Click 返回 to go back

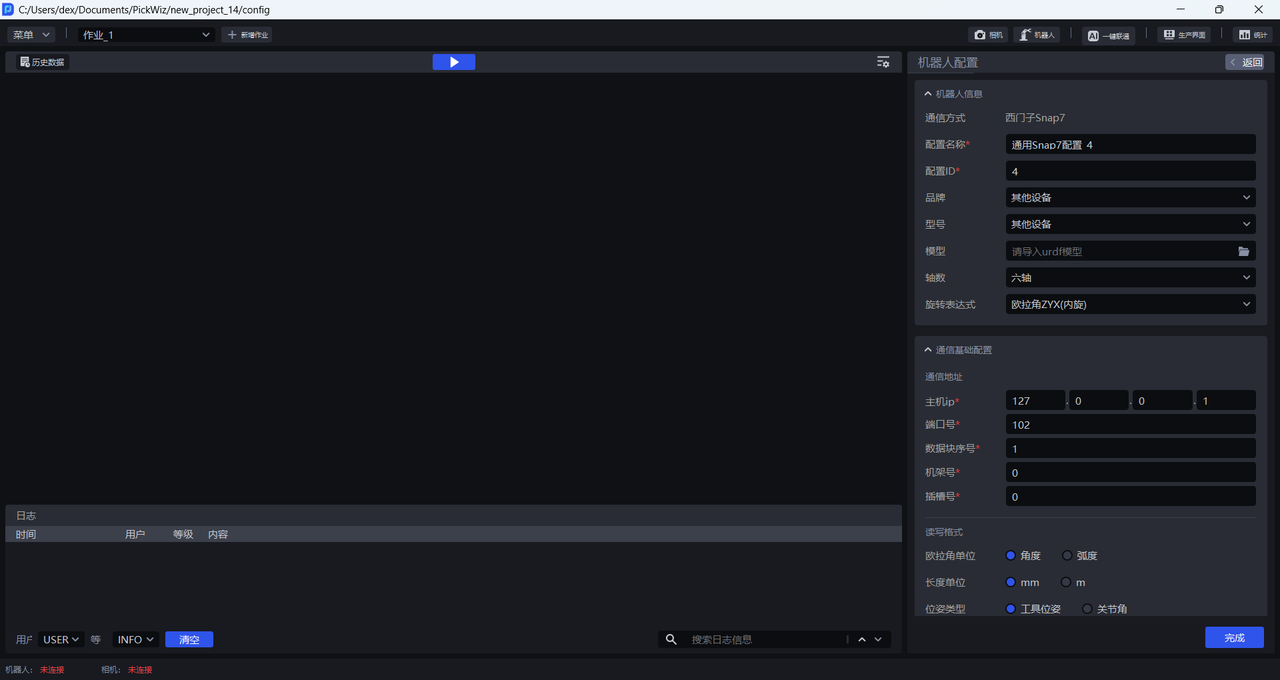coord(1245,62)
